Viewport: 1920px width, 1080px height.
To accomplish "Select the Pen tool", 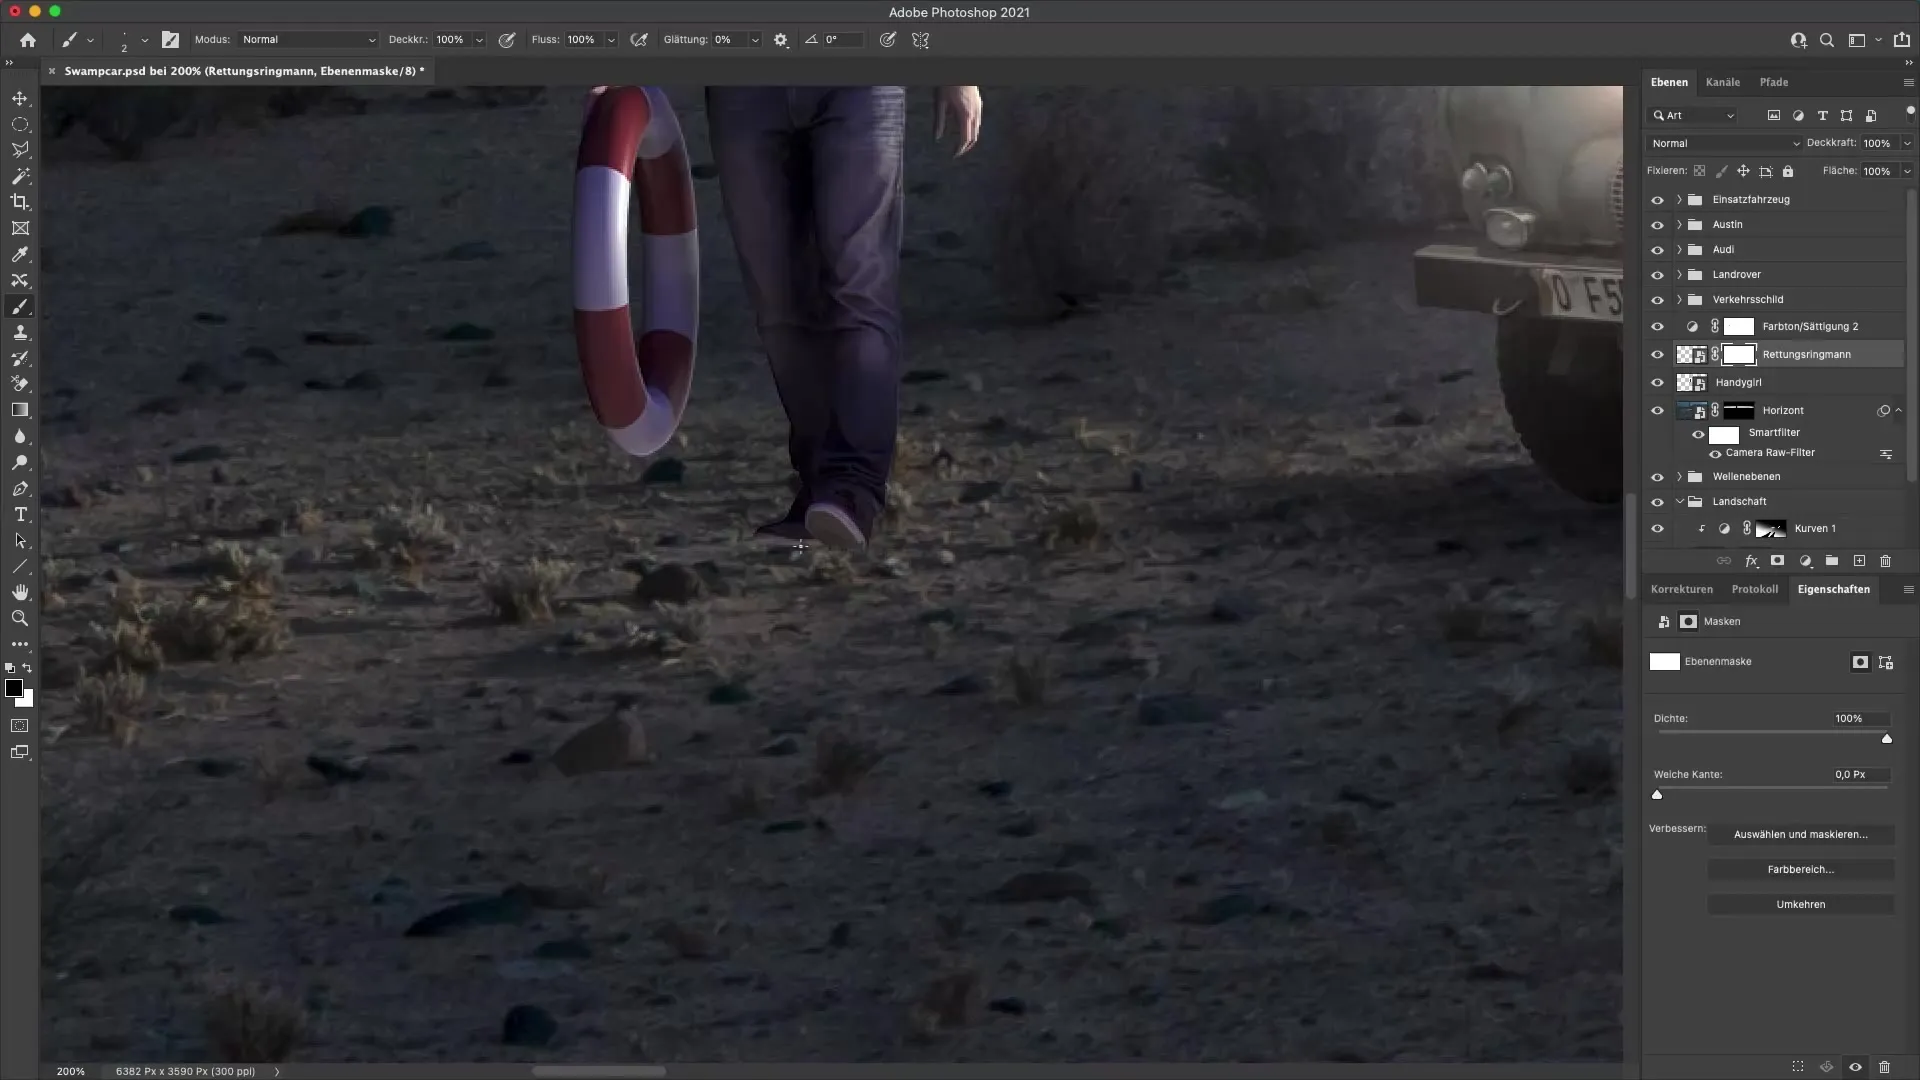I will 20,488.
